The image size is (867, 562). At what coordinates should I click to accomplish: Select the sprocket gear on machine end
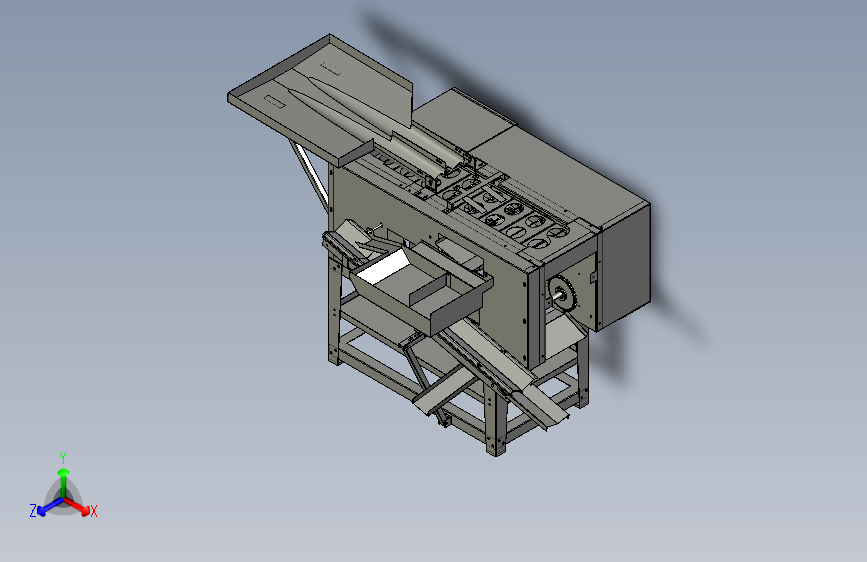point(562,294)
